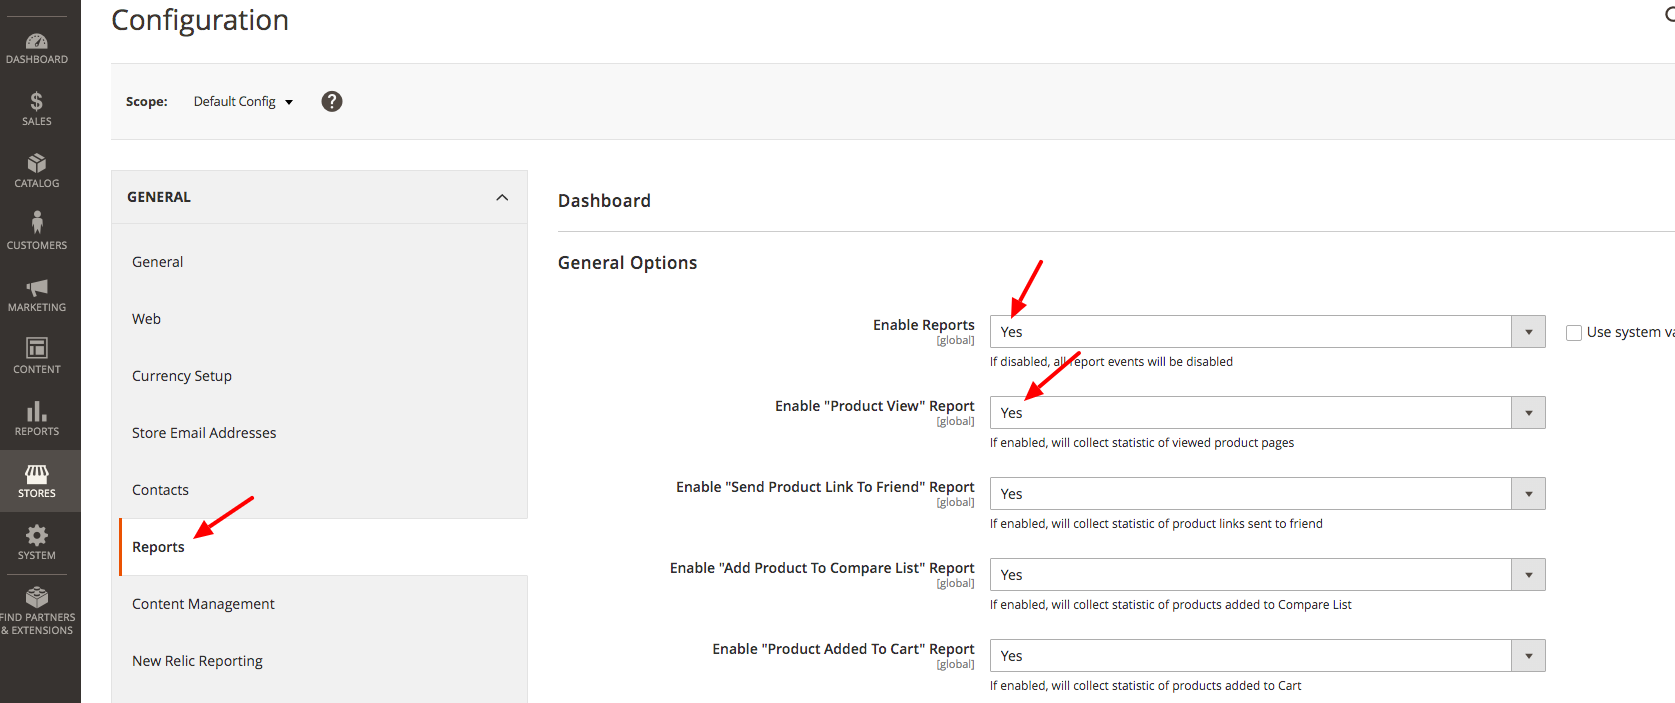Open the Content Management tab
The width and height of the screenshot is (1675, 703).
pos(203,604)
